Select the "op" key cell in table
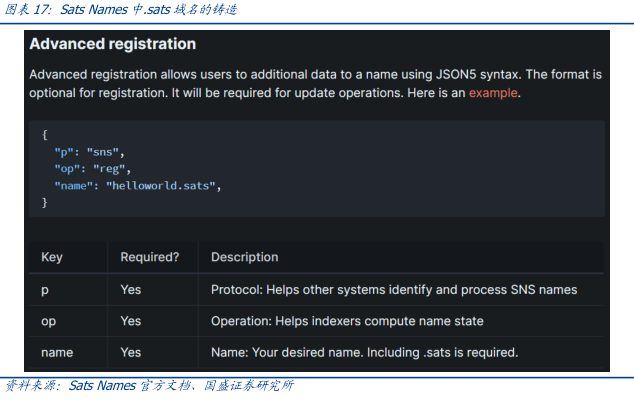634x400 pixels. pyautogui.click(x=48, y=321)
